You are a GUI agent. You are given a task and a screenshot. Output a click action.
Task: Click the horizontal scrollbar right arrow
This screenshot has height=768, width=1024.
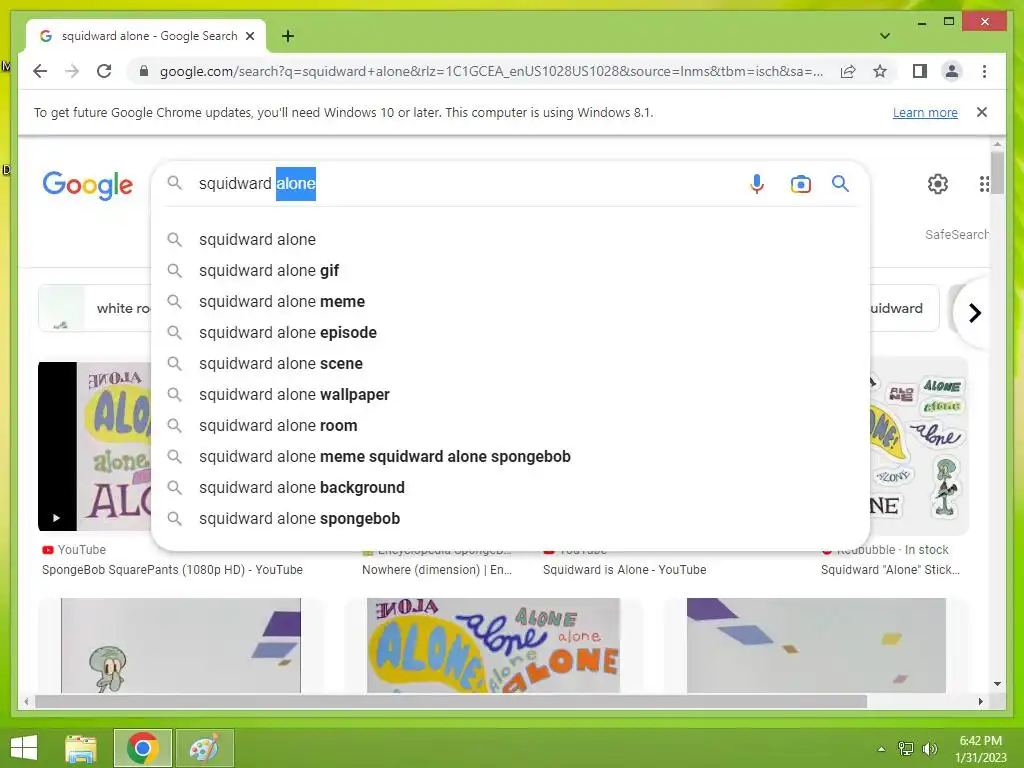tap(980, 701)
